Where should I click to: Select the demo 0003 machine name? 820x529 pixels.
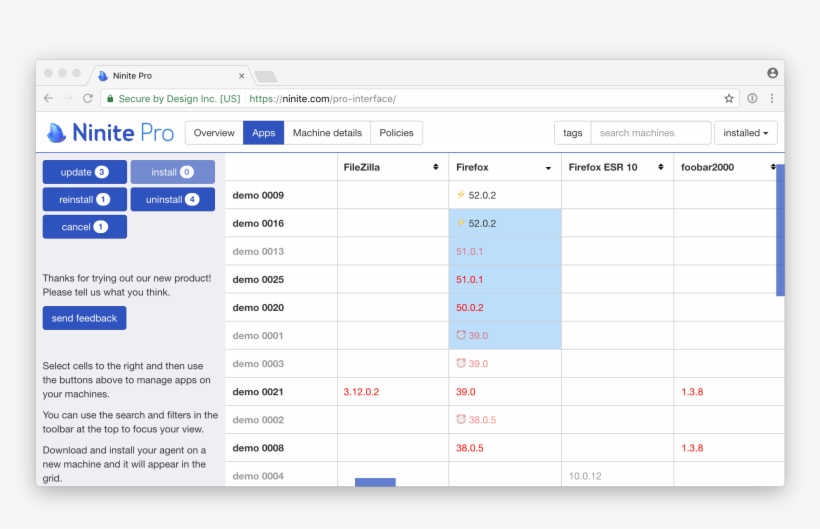point(258,364)
